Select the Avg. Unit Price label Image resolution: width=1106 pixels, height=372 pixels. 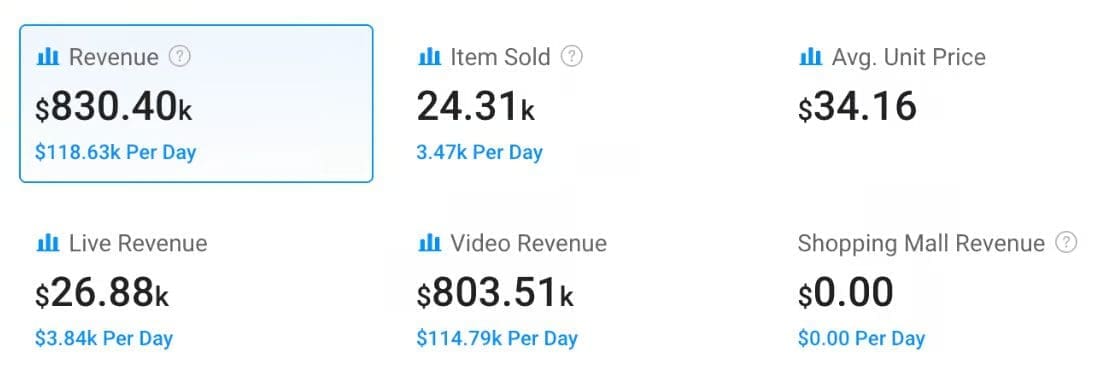pos(908,57)
